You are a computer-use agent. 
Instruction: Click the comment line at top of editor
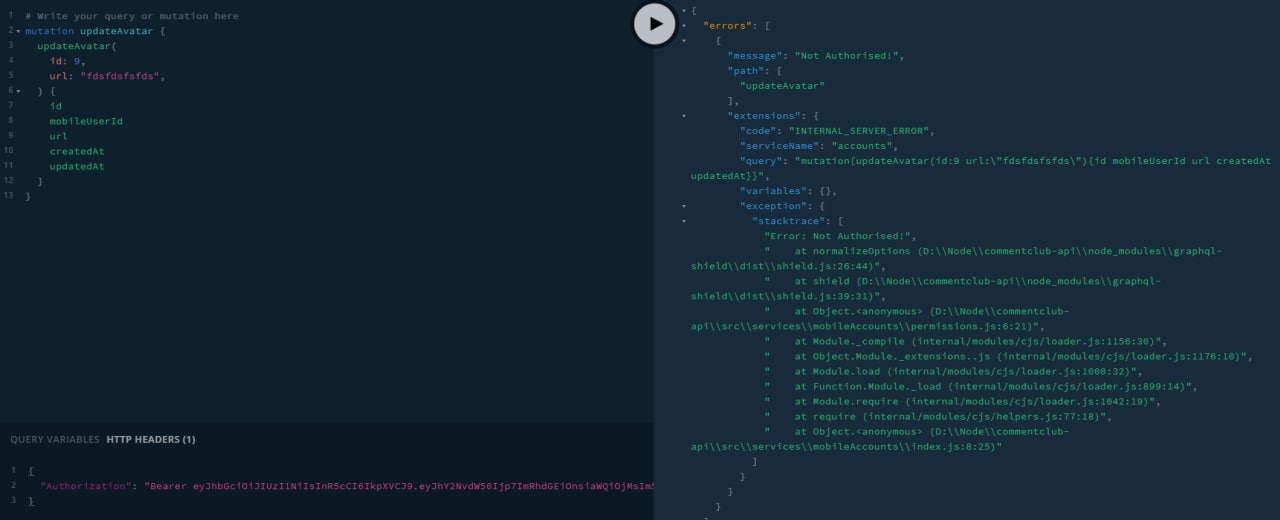click(132, 16)
